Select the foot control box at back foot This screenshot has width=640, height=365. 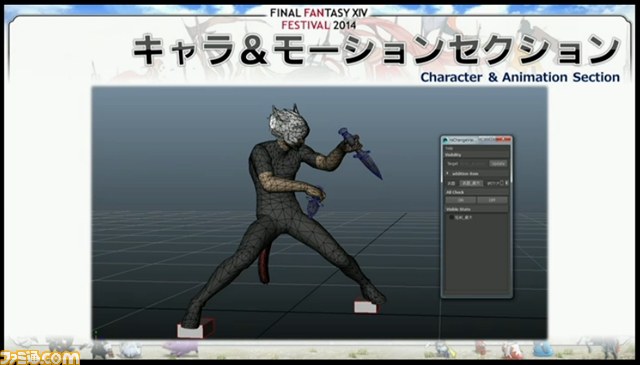[x=366, y=307]
